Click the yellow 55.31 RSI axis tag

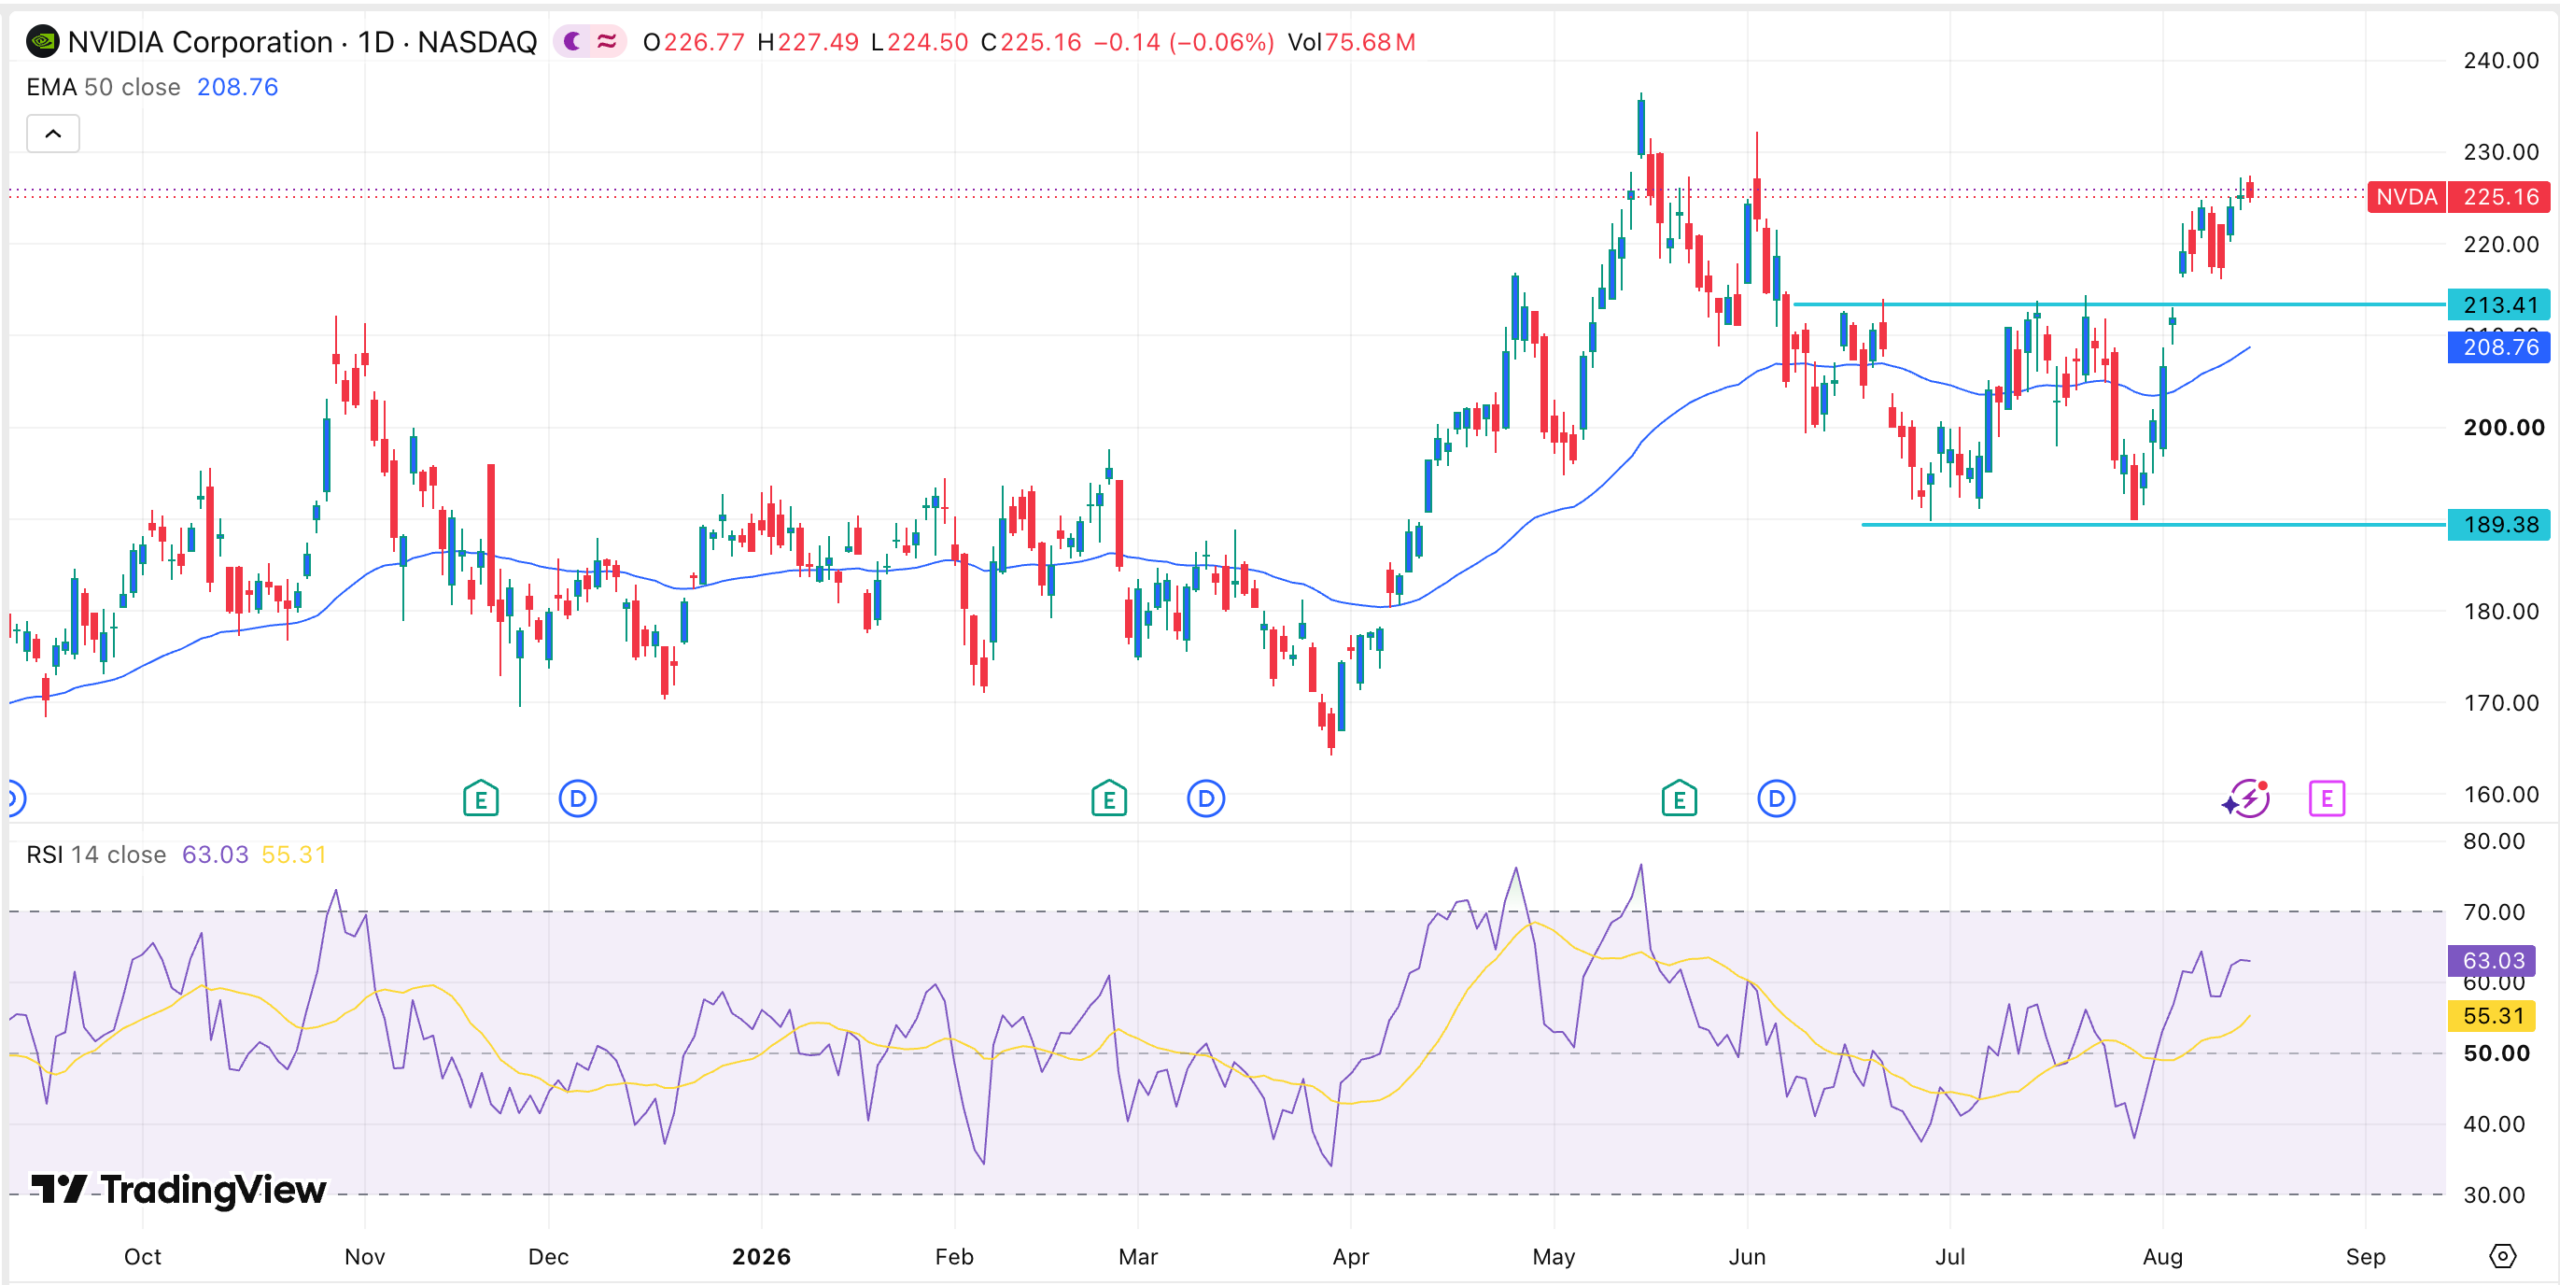[x=2492, y=1016]
